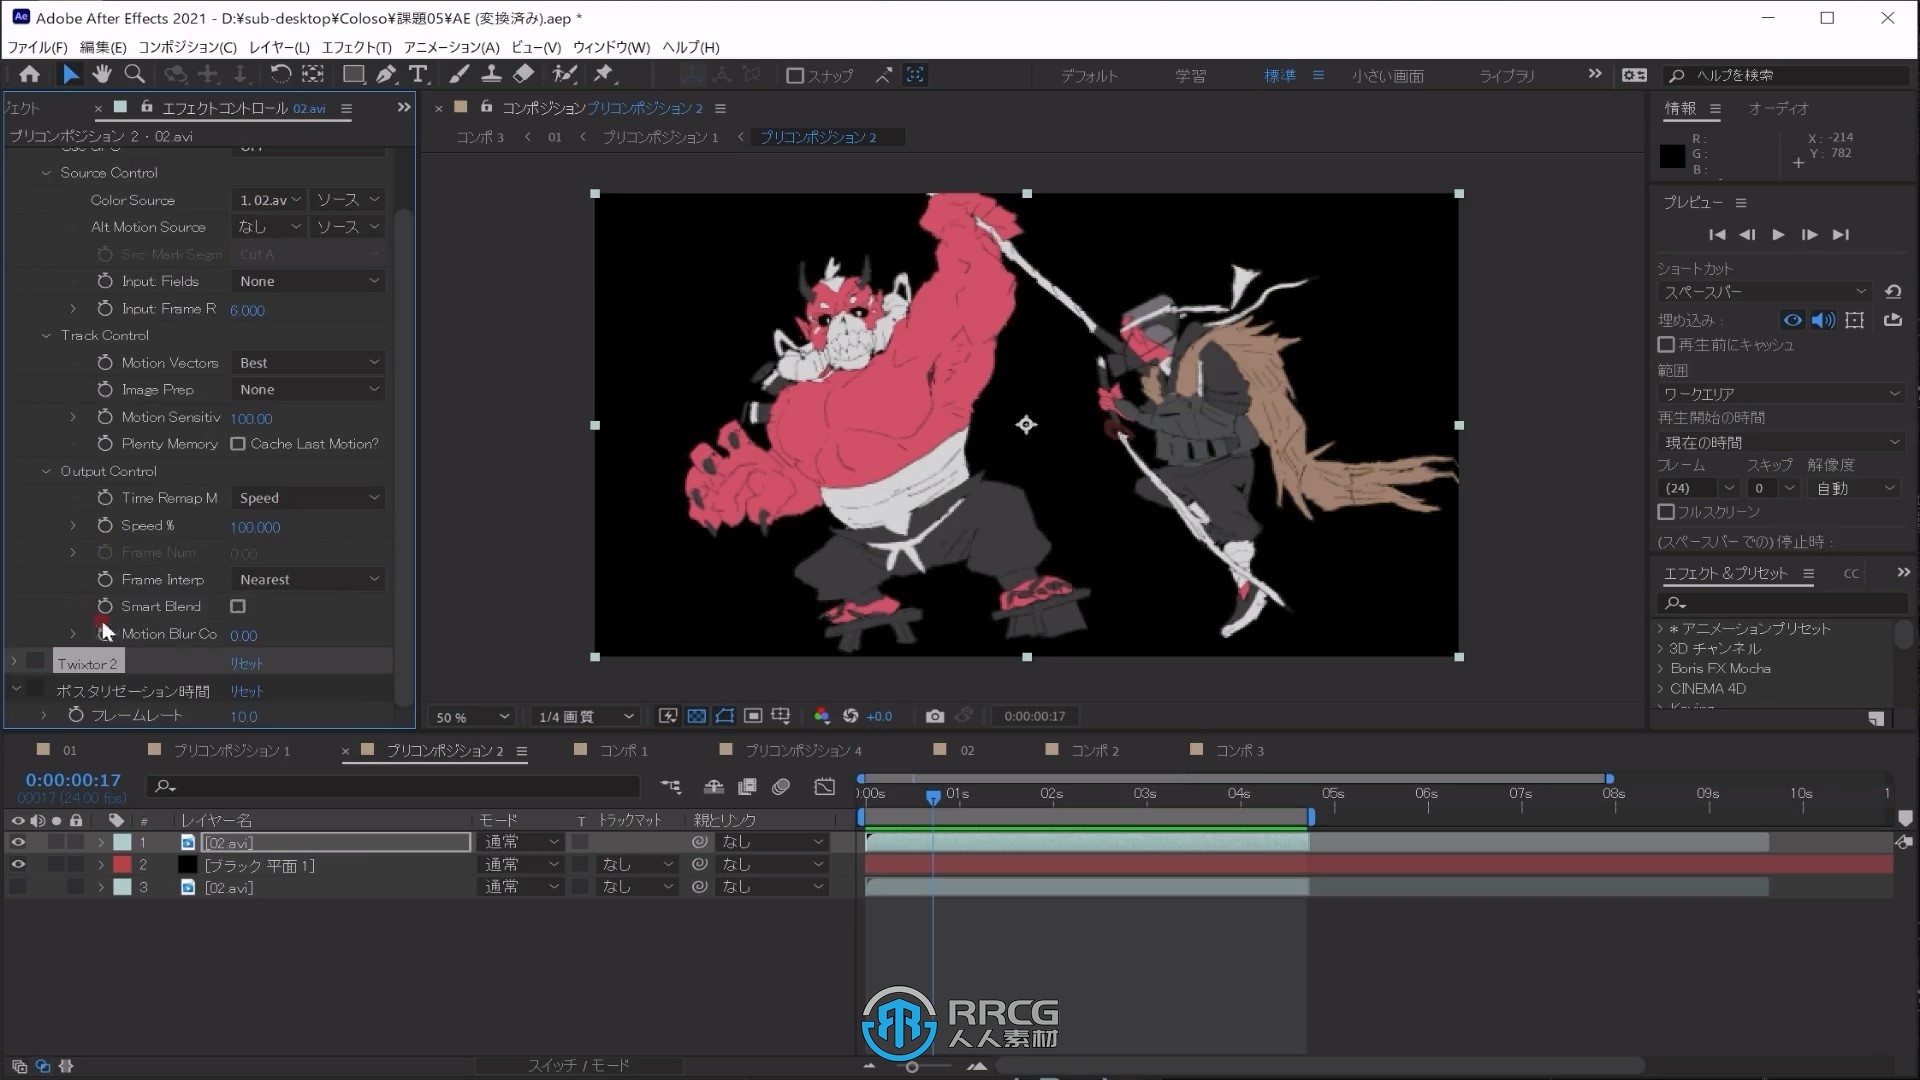Jump to the first frame
Viewport: 1920px width, 1080px height.
point(1717,234)
